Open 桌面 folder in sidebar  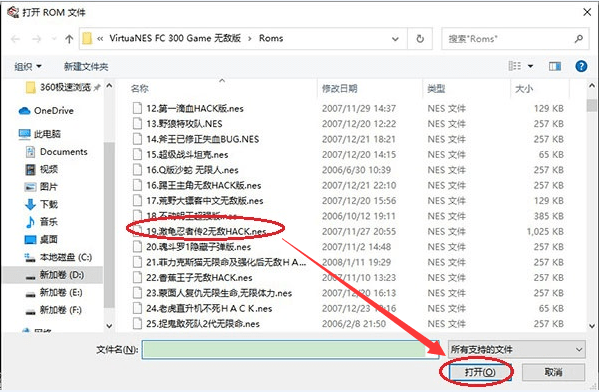[41, 240]
